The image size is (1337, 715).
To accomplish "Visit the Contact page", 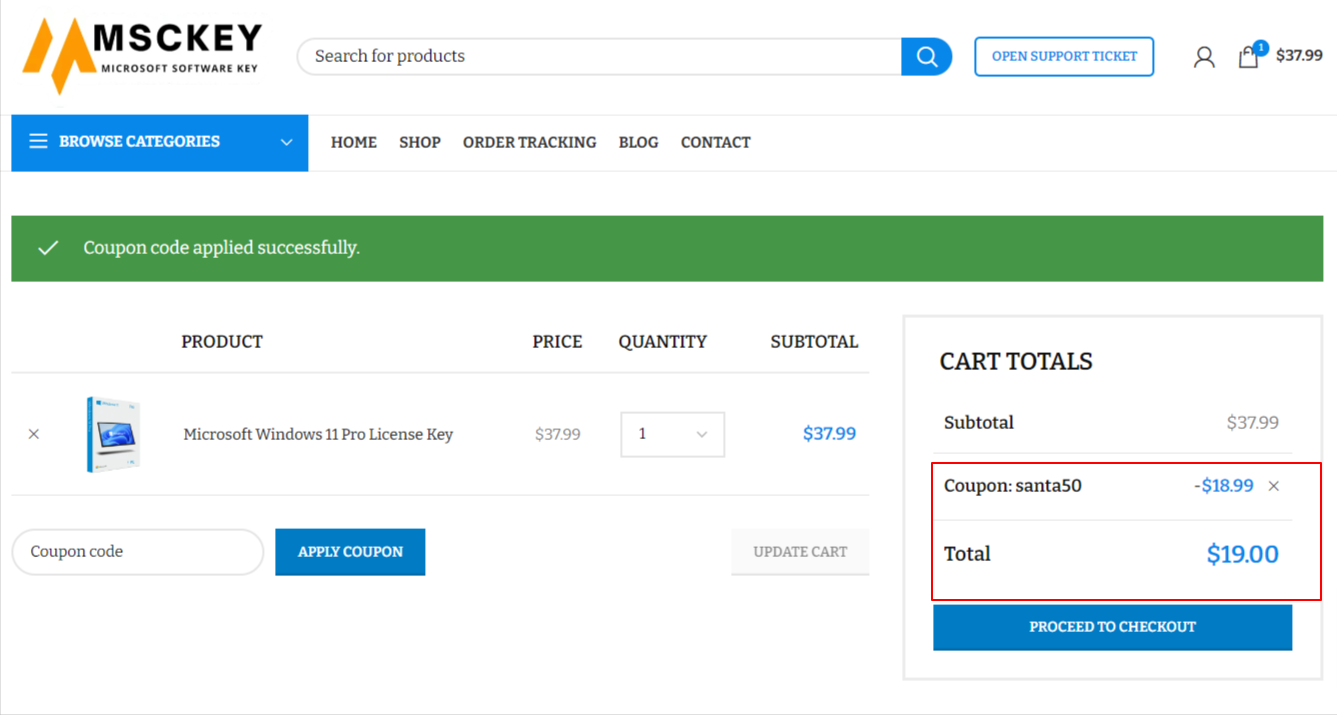I will 715,142.
